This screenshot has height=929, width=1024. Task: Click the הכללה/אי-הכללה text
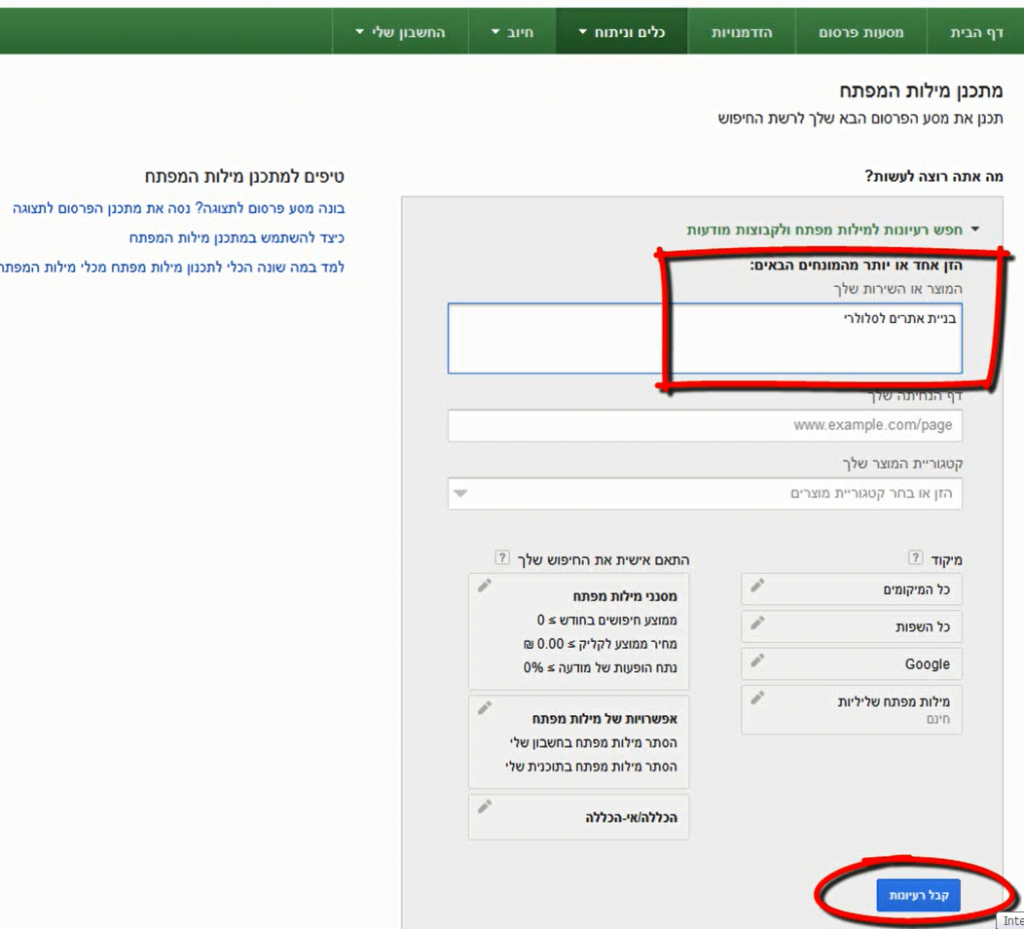pos(632,817)
